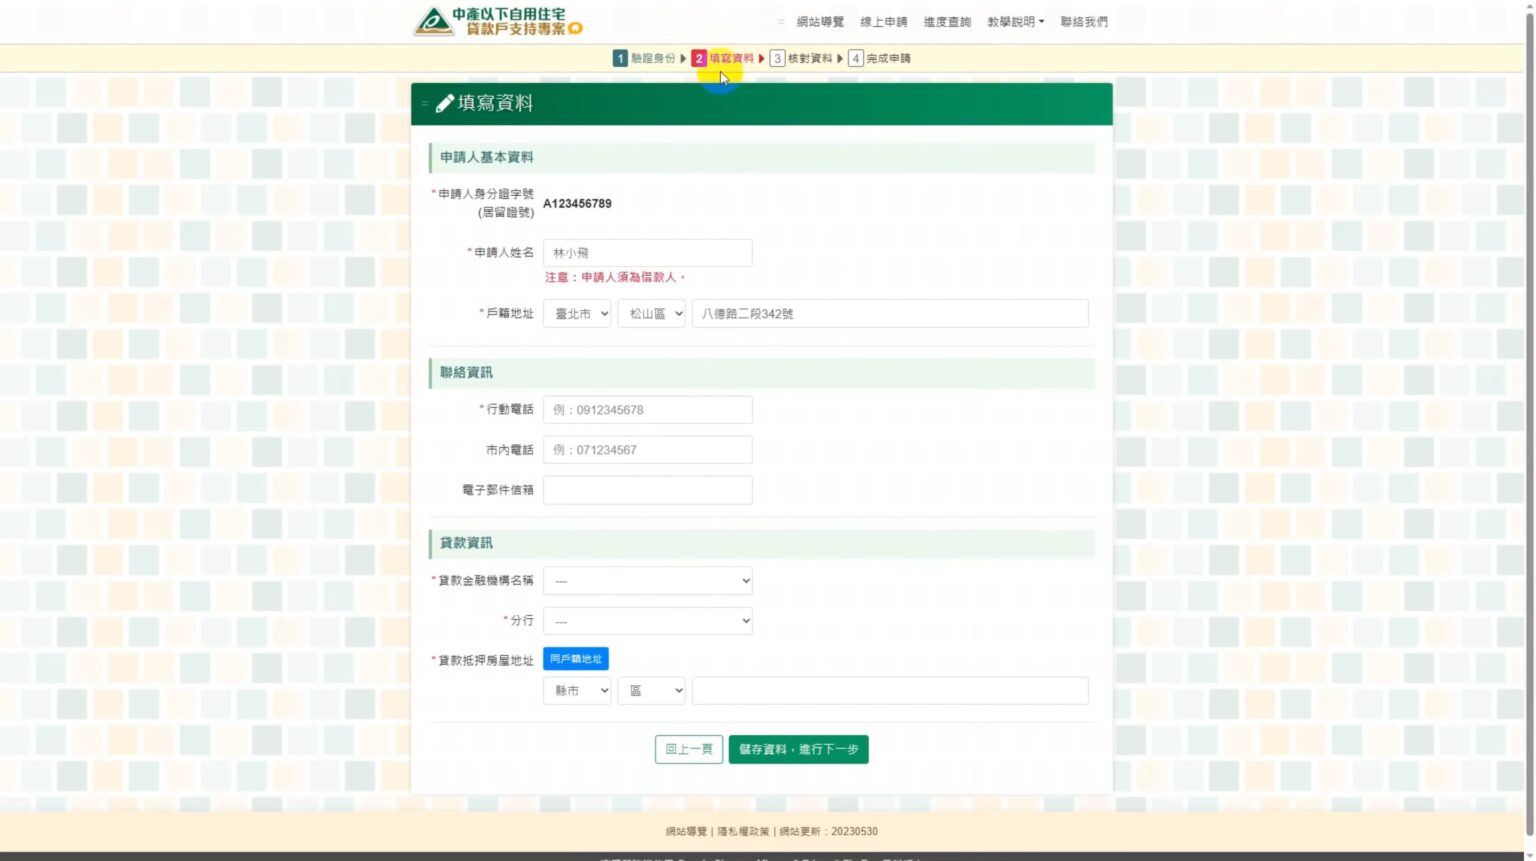Click the pencil icon beside 填寫資料 header

click(445, 102)
